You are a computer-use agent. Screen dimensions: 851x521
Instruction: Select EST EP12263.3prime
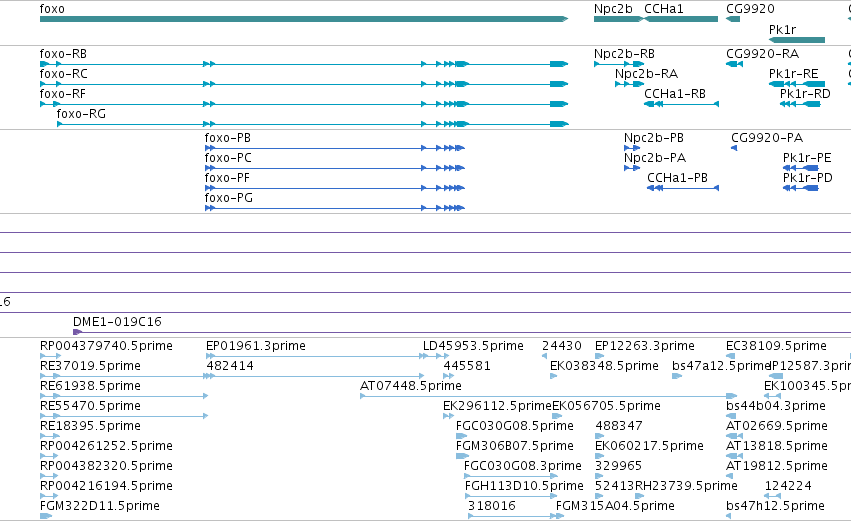(645, 346)
